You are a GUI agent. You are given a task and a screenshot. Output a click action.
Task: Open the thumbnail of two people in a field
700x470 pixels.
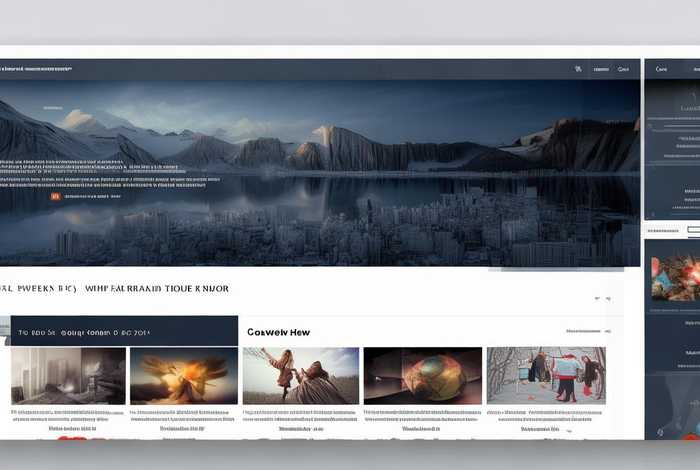[x=300, y=376]
